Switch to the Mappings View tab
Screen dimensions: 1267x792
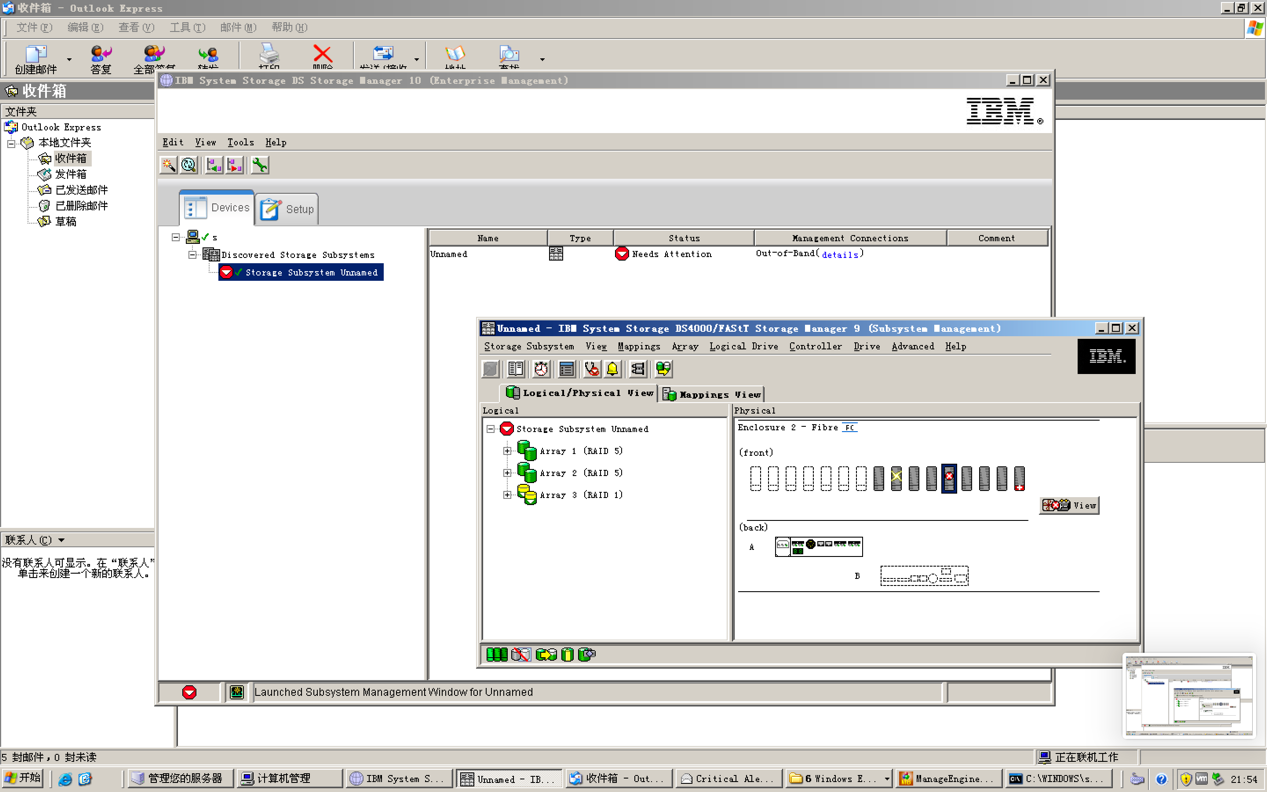pyautogui.click(x=711, y=394)
